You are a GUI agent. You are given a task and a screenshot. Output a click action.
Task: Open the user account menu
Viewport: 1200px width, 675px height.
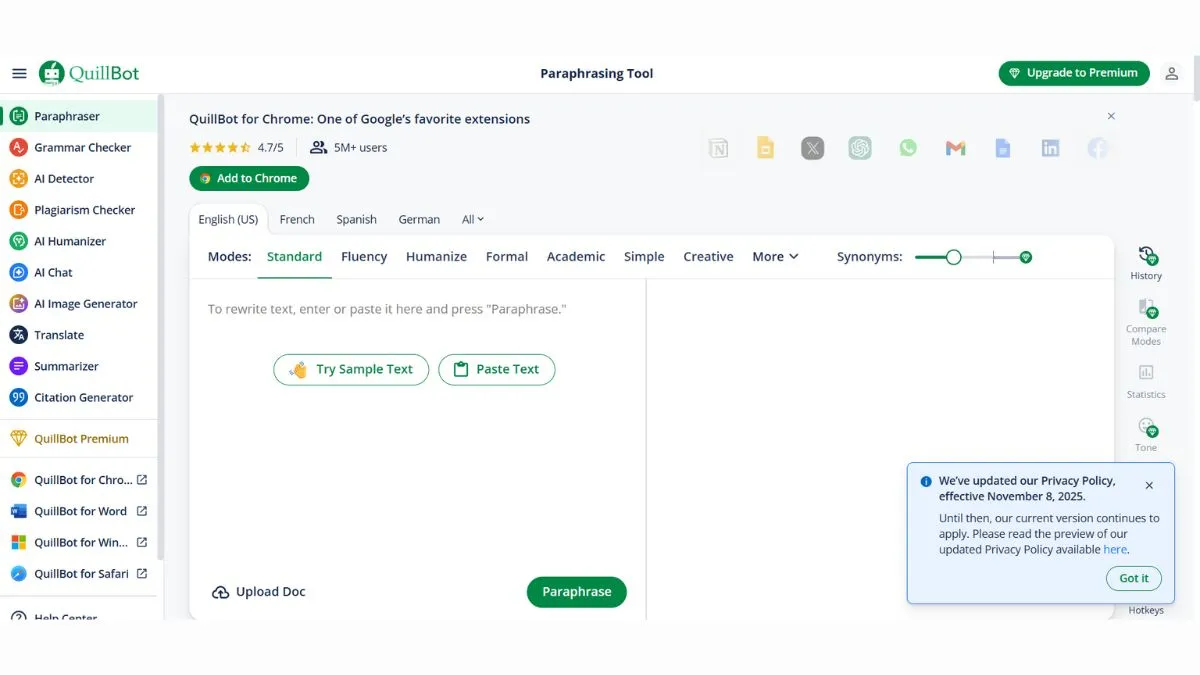1171,72
